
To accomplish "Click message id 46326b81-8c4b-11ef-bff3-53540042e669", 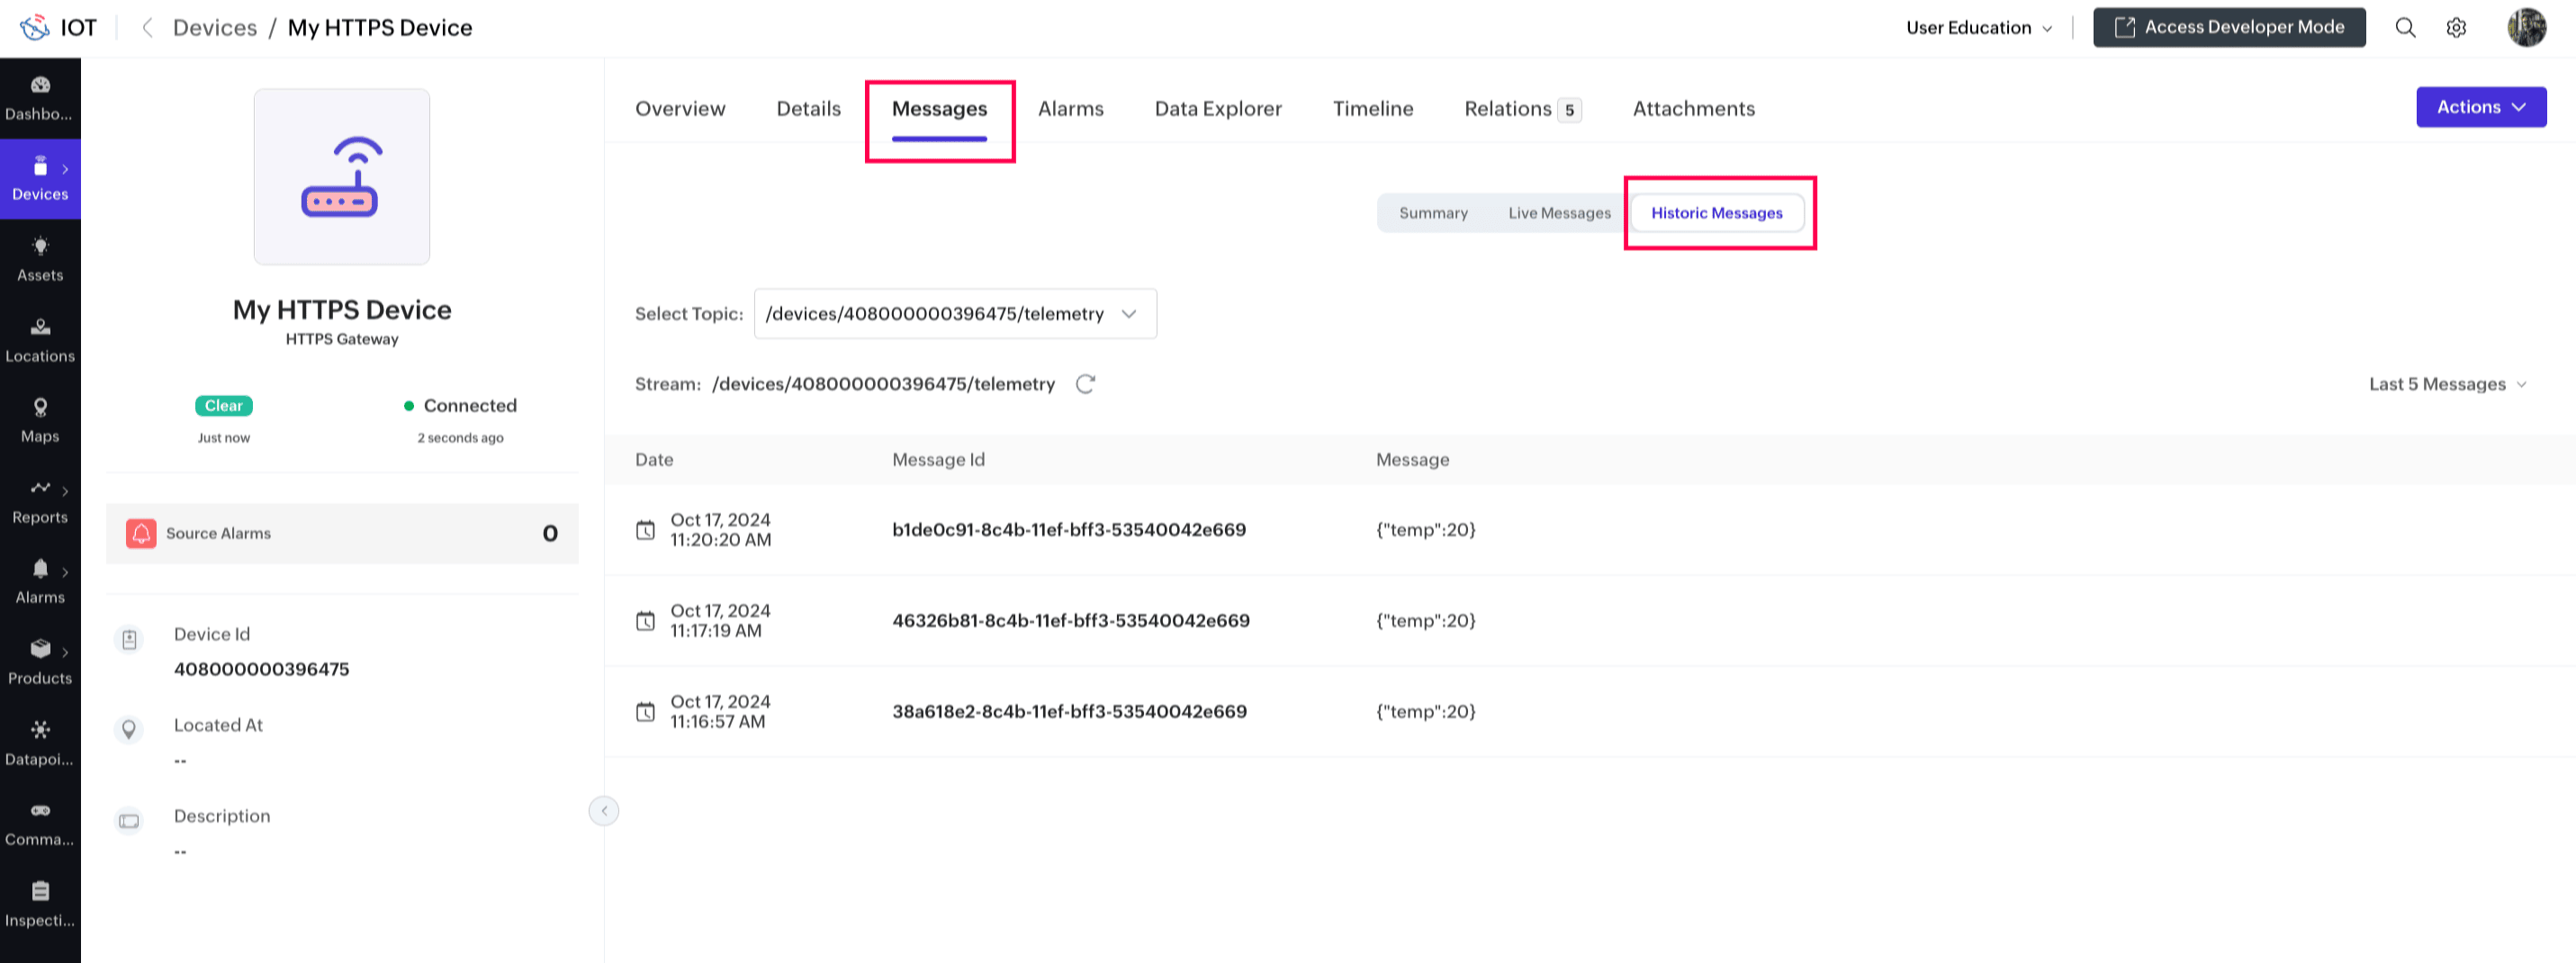I will tap(1071, 621).
